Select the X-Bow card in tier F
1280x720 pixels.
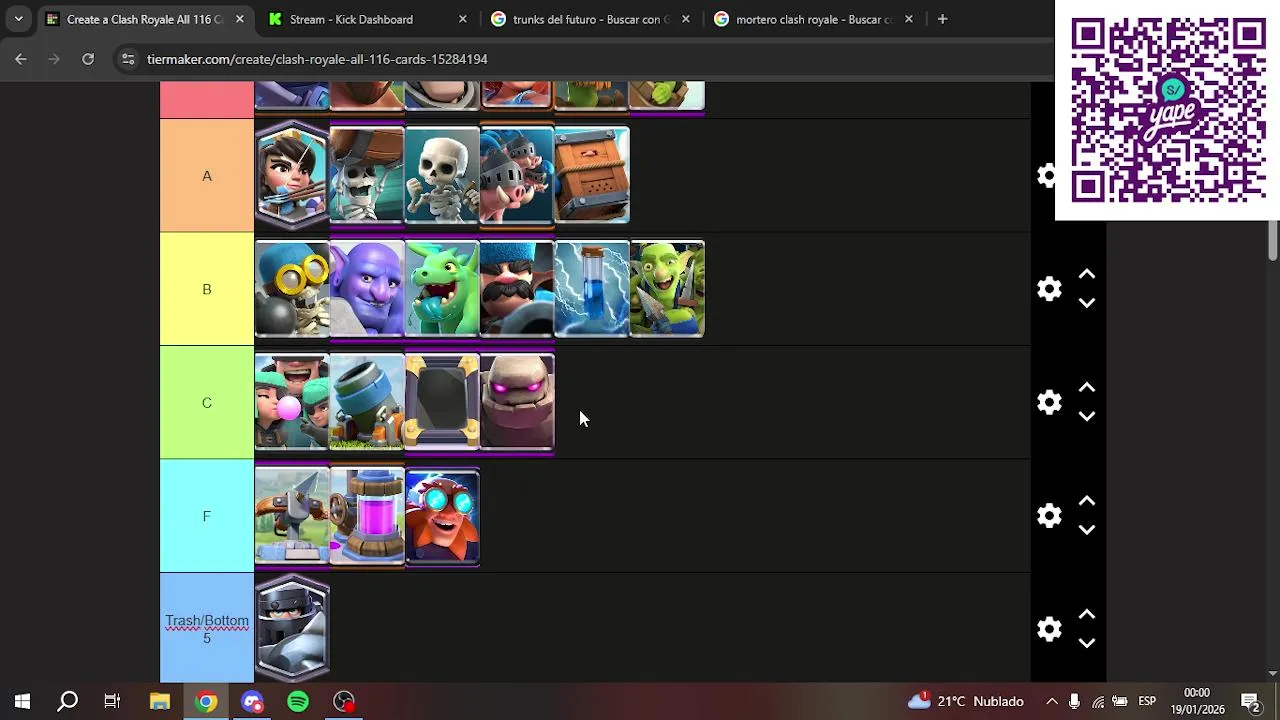(x=292, y=516)
